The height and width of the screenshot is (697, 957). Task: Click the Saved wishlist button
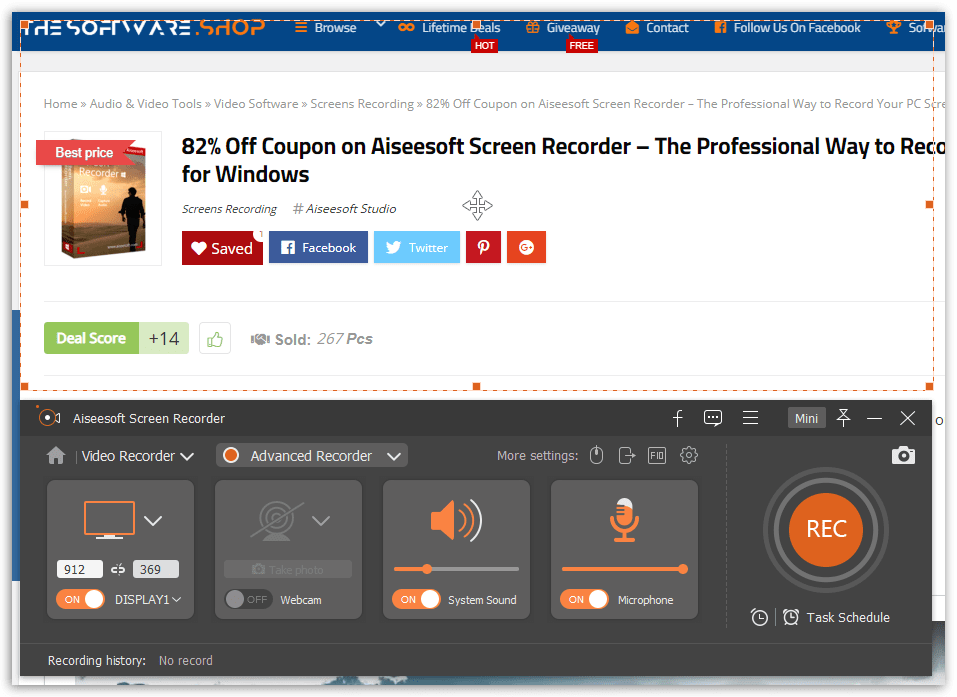(x=222, y=248)
